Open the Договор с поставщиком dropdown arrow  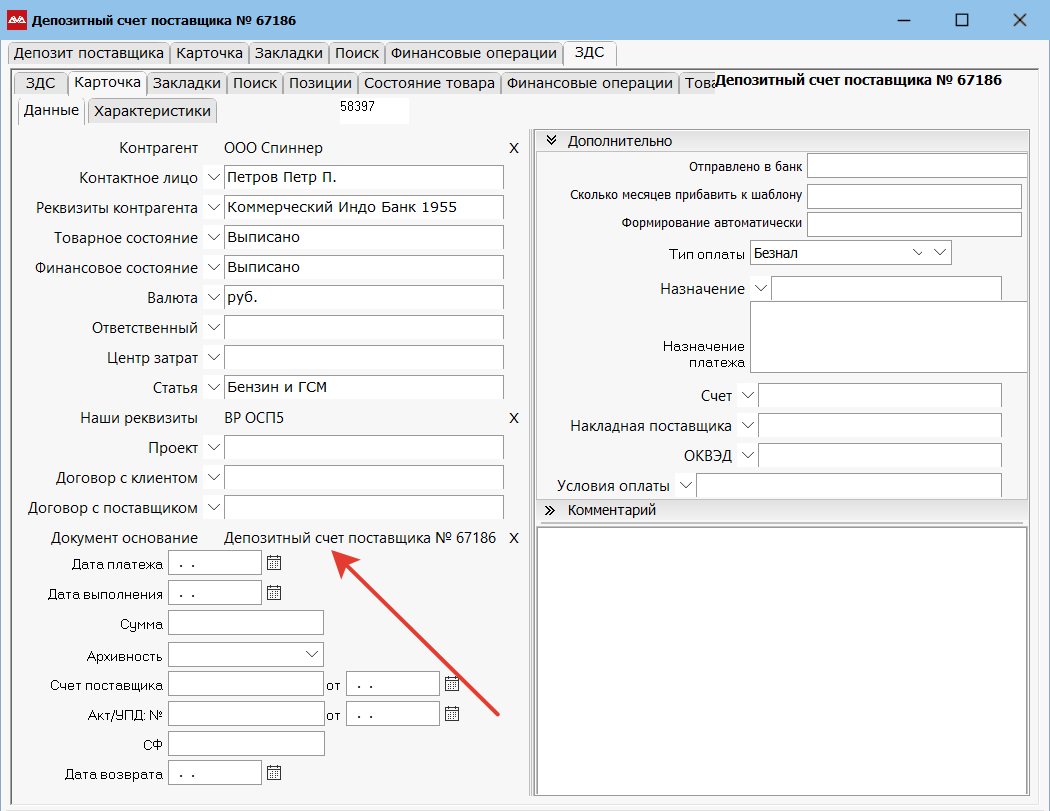pyautogui.click(x=214, y=508)
